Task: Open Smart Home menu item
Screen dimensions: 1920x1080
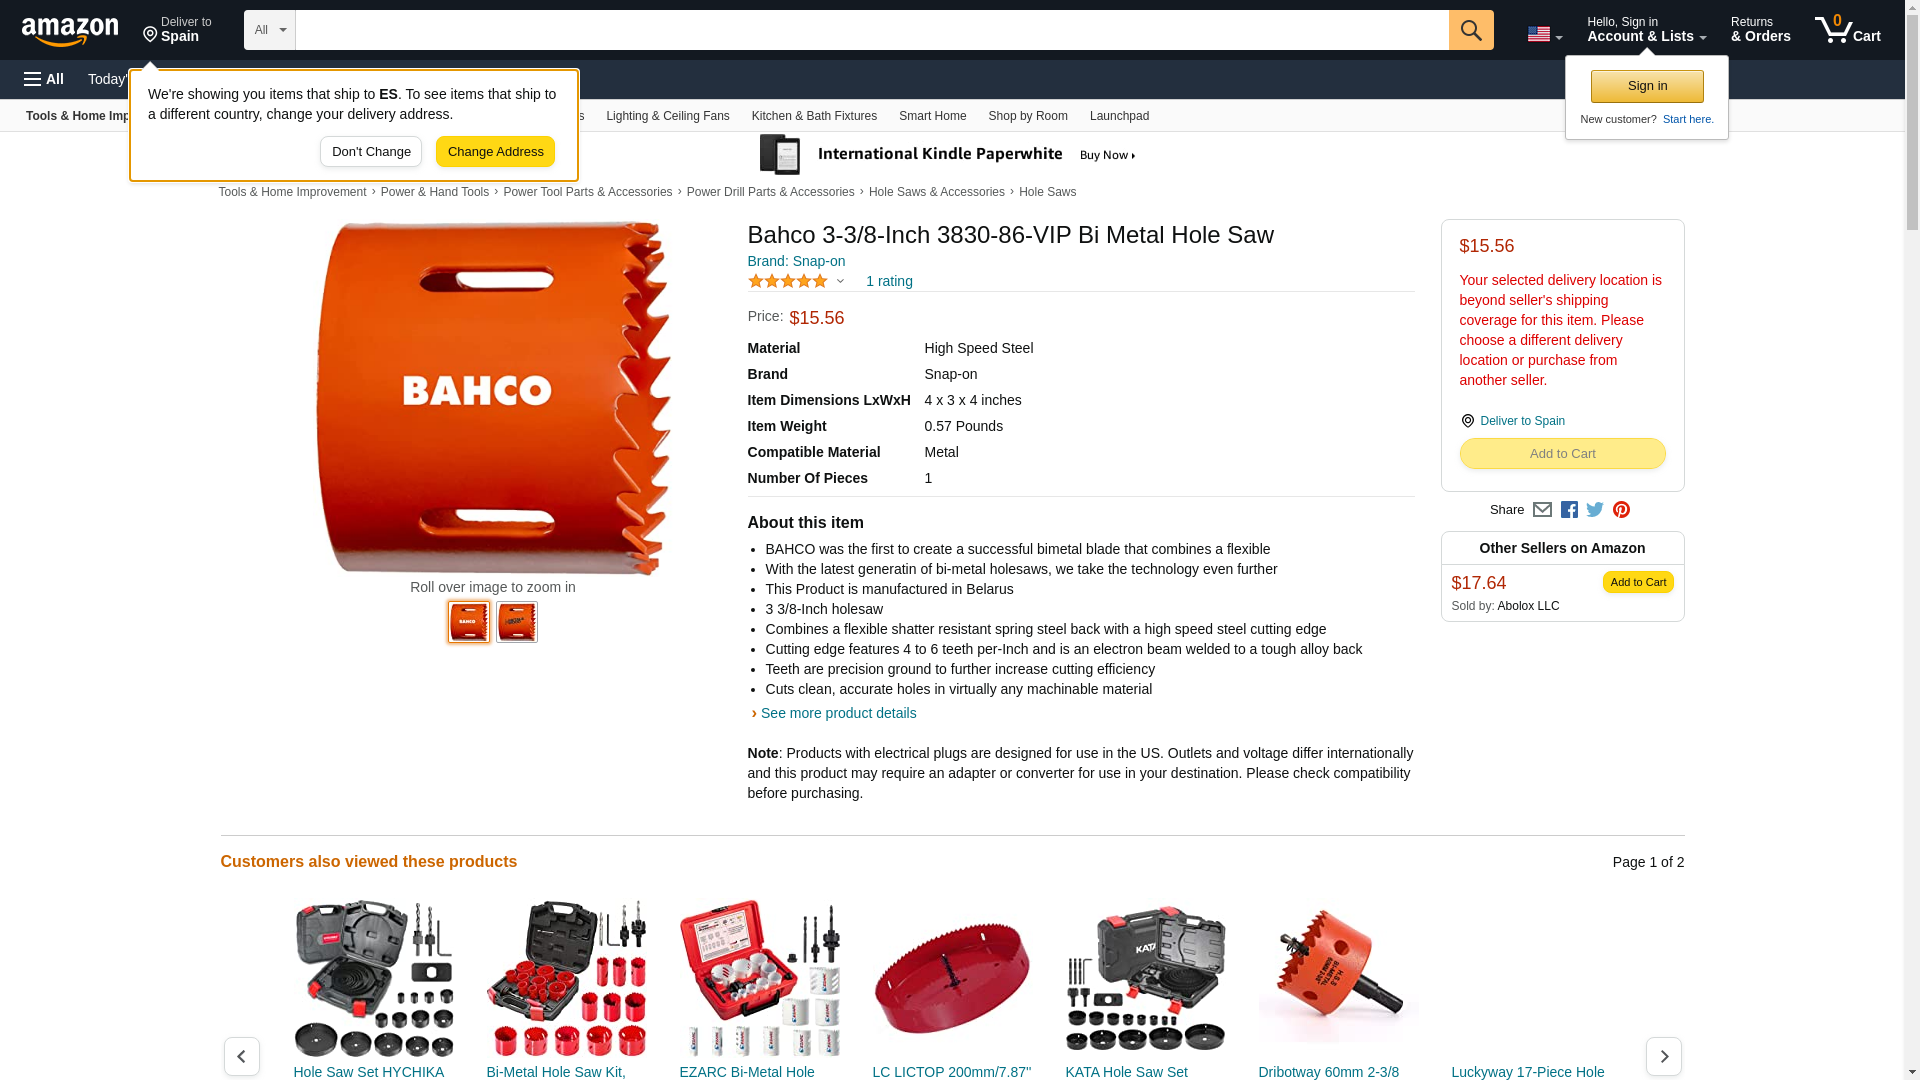Action: tap(932, 116)
